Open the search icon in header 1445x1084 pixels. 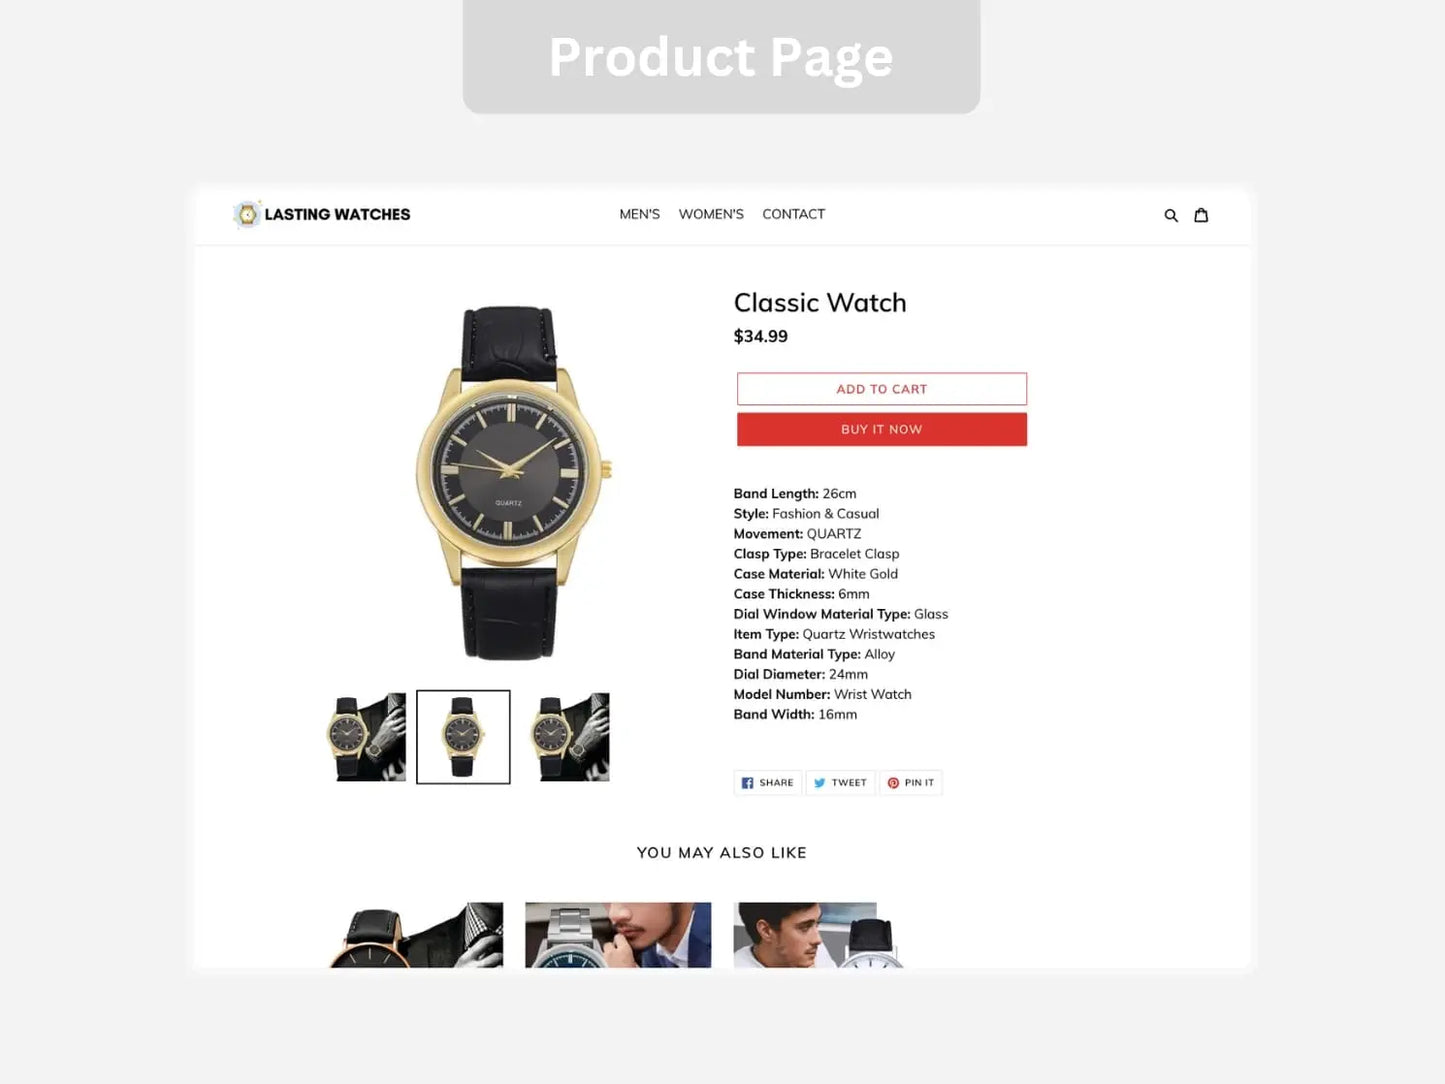[x=1171, y=215]
